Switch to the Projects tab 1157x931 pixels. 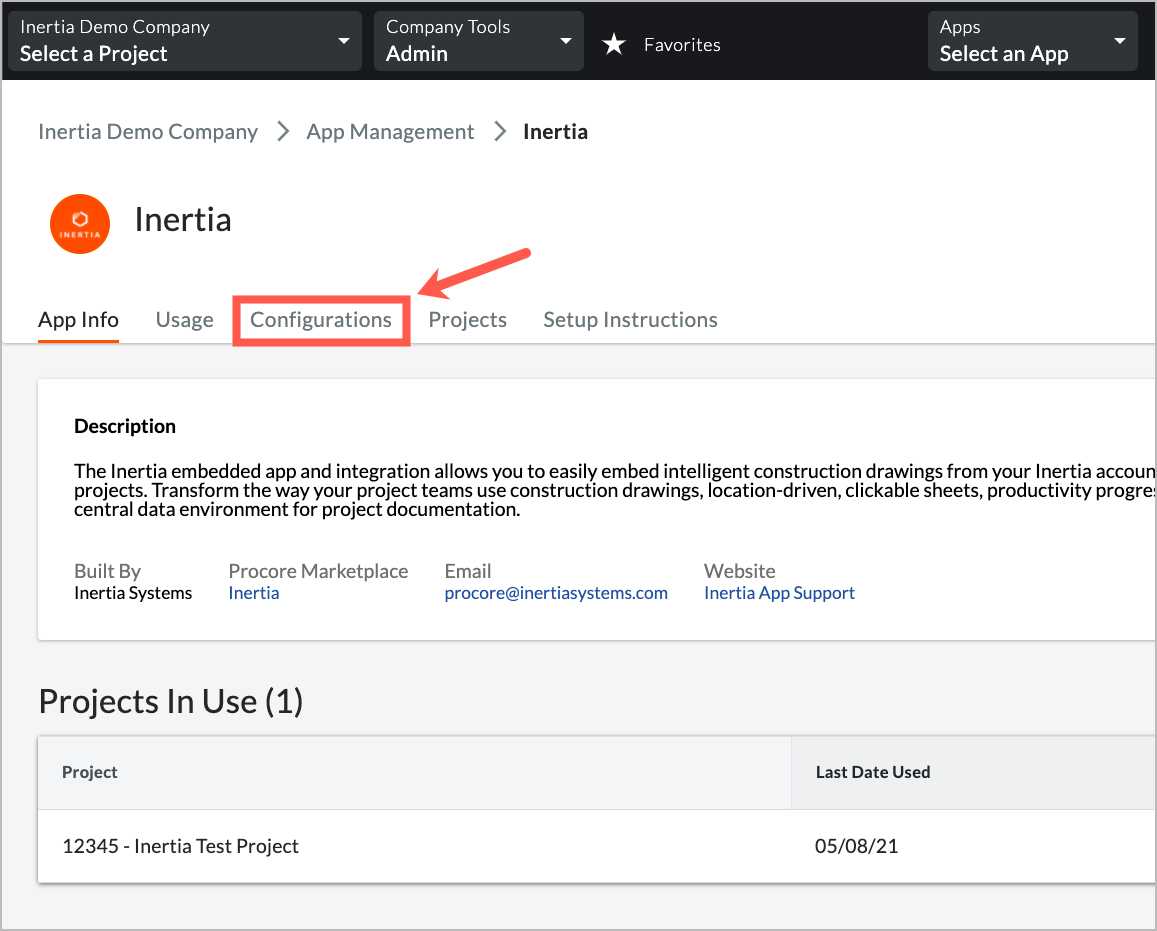[467, 320]
